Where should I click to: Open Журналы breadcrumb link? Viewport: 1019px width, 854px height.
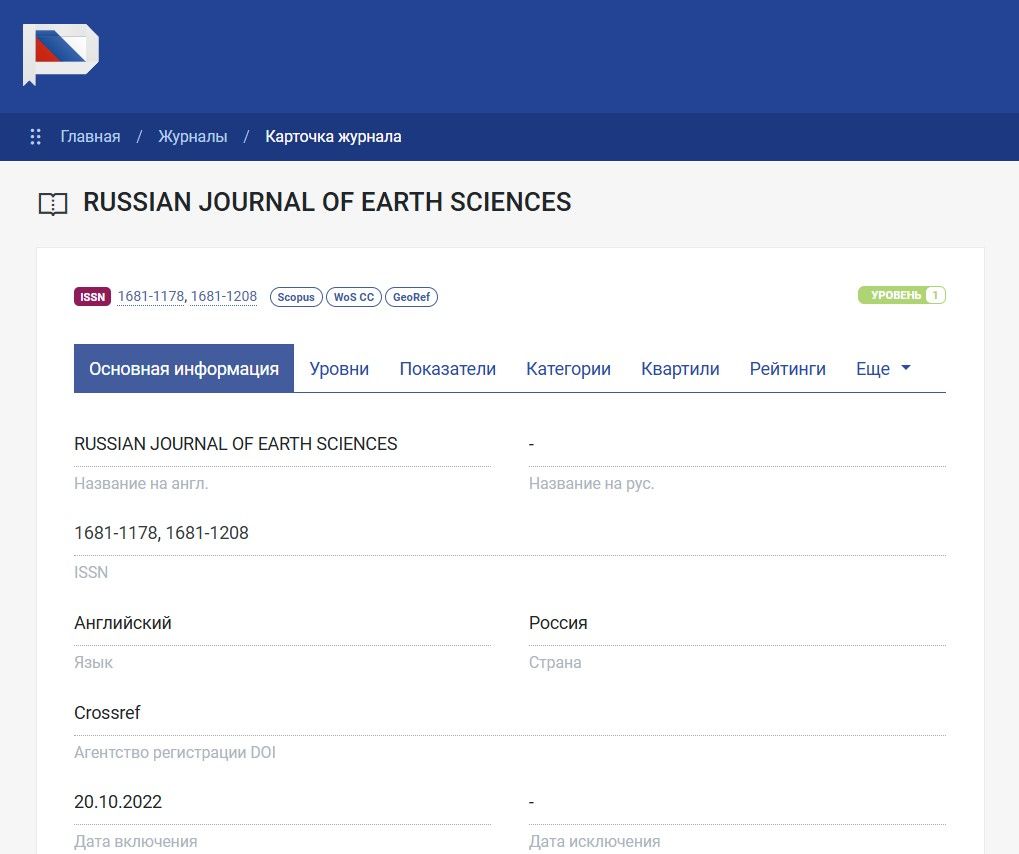[192, 137]
